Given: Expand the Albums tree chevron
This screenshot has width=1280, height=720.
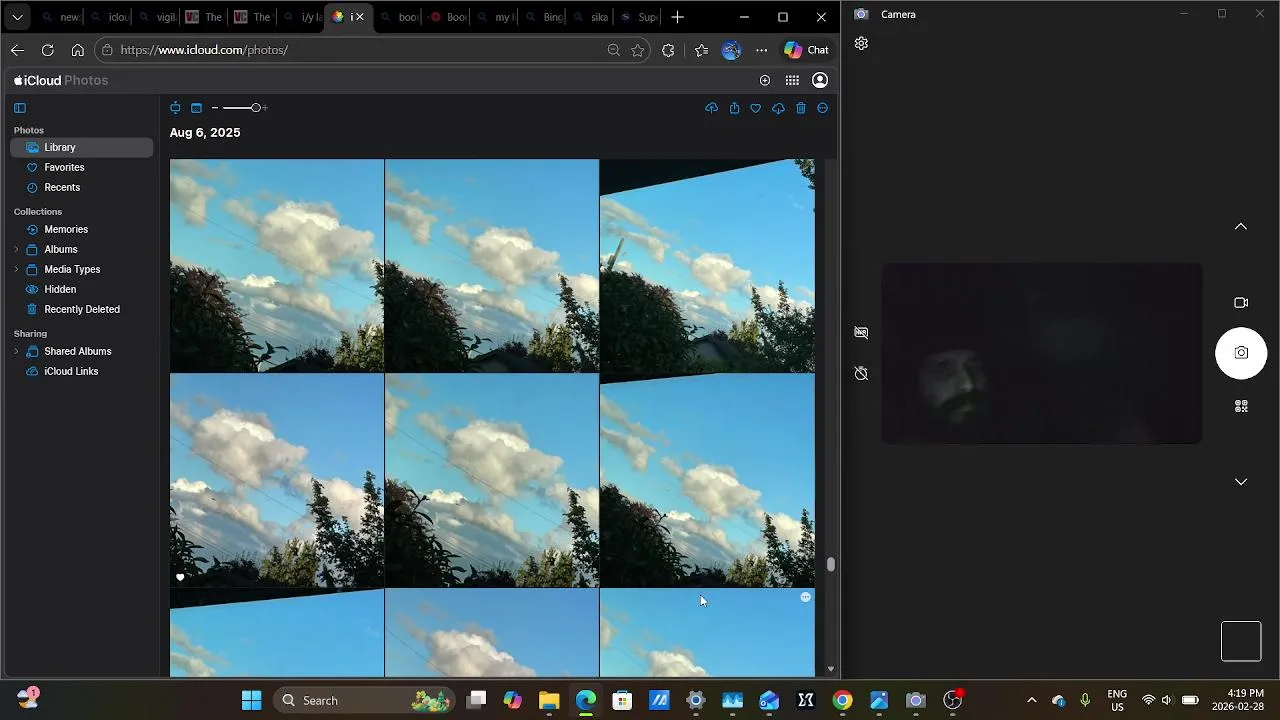Looking at the screenshot, I should point(16,249).
